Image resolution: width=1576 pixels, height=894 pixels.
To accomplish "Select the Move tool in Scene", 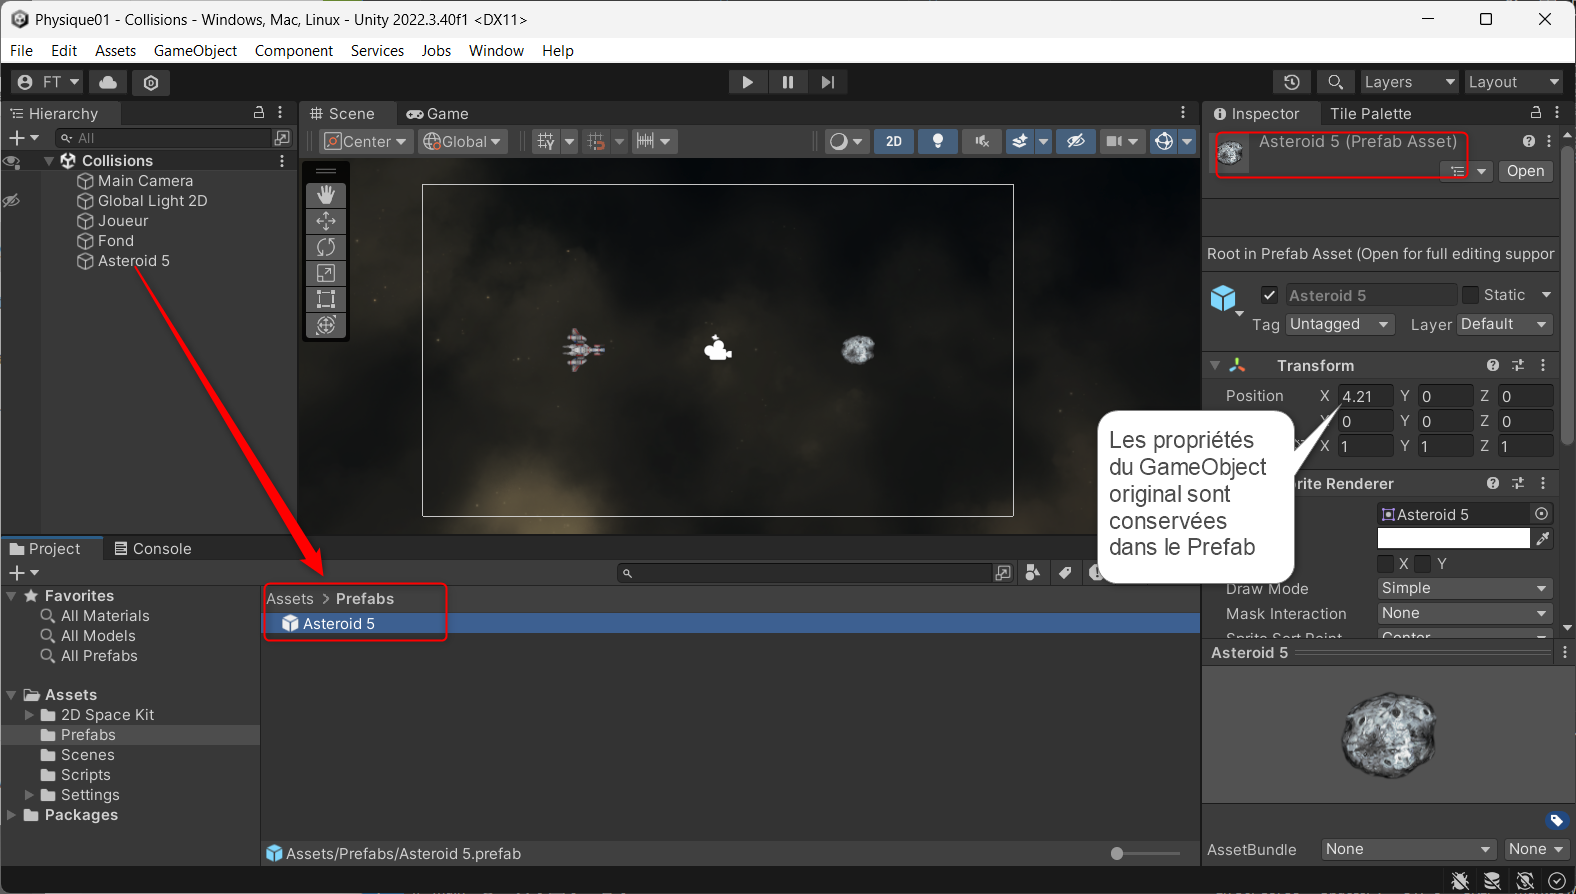I will tap(326, 221).
